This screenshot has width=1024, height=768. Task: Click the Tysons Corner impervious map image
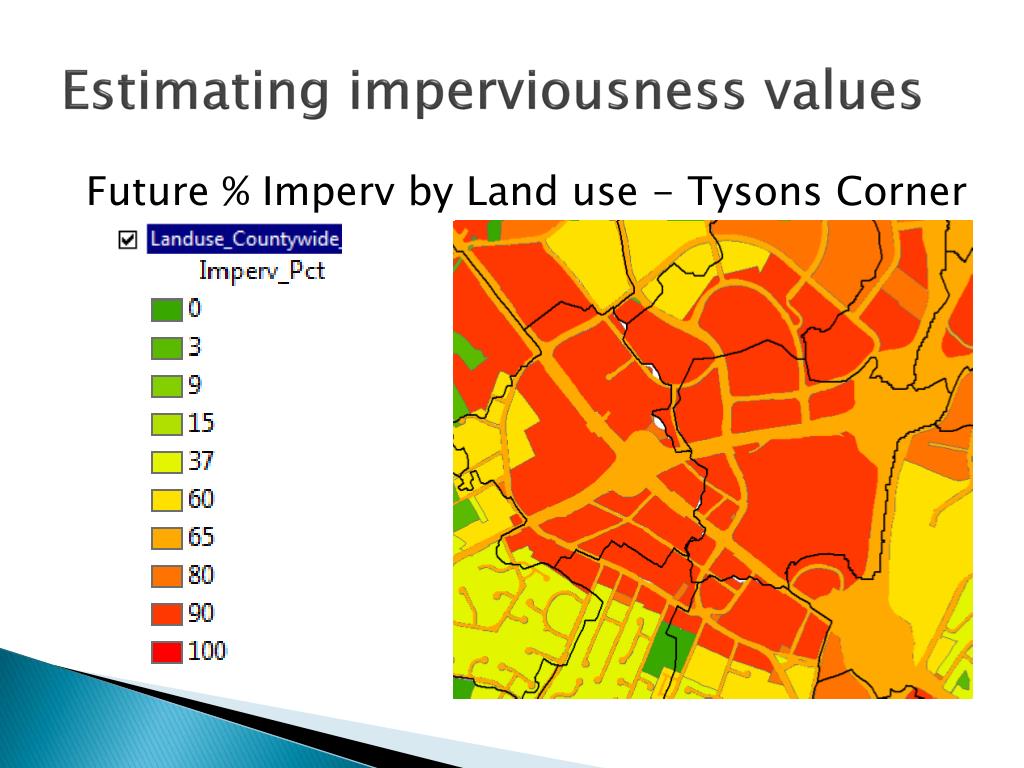(x=712, y=459)
